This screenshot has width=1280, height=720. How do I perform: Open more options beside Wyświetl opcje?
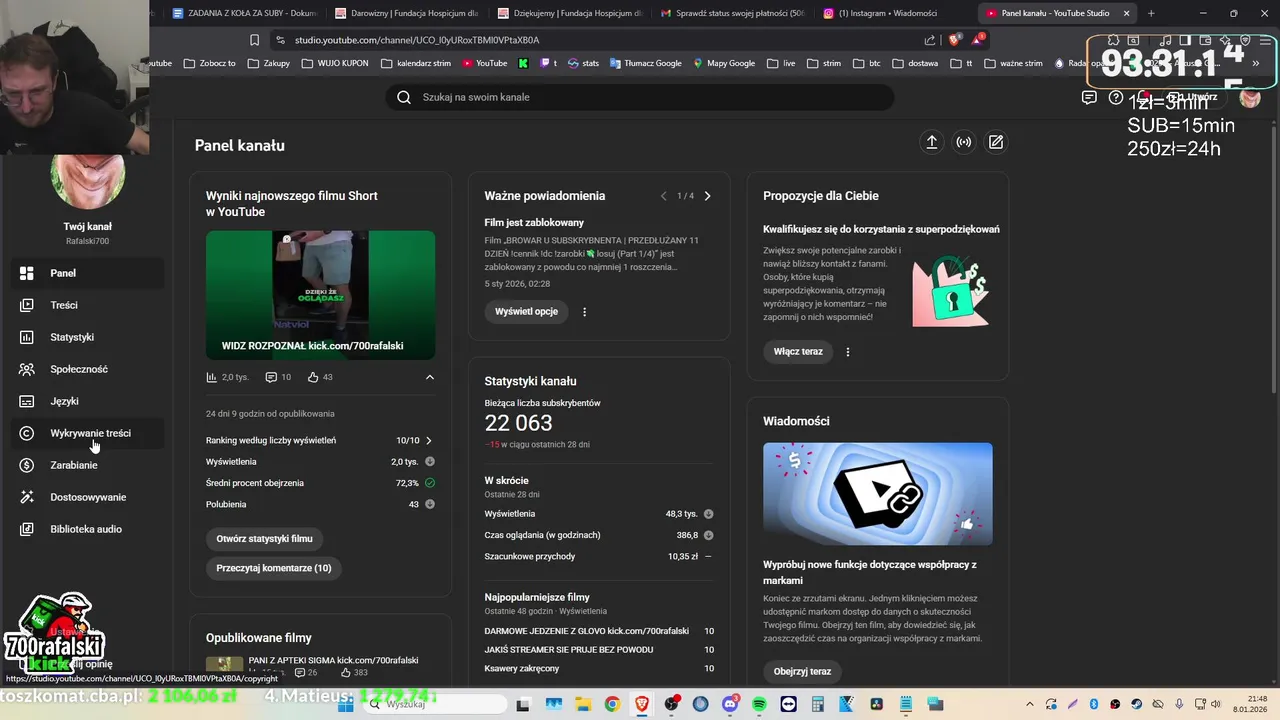(x=585, y=311)
